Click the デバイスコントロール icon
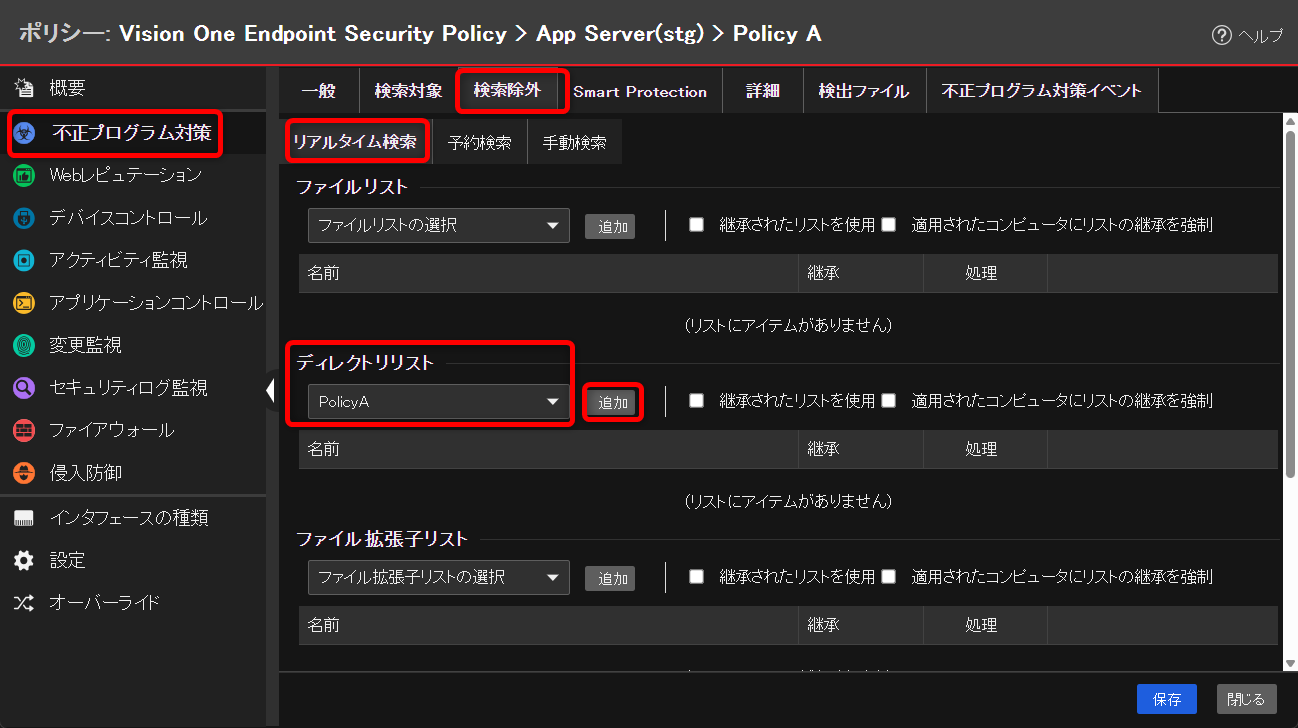1298x728 pixels. click(x=24, y=218)
